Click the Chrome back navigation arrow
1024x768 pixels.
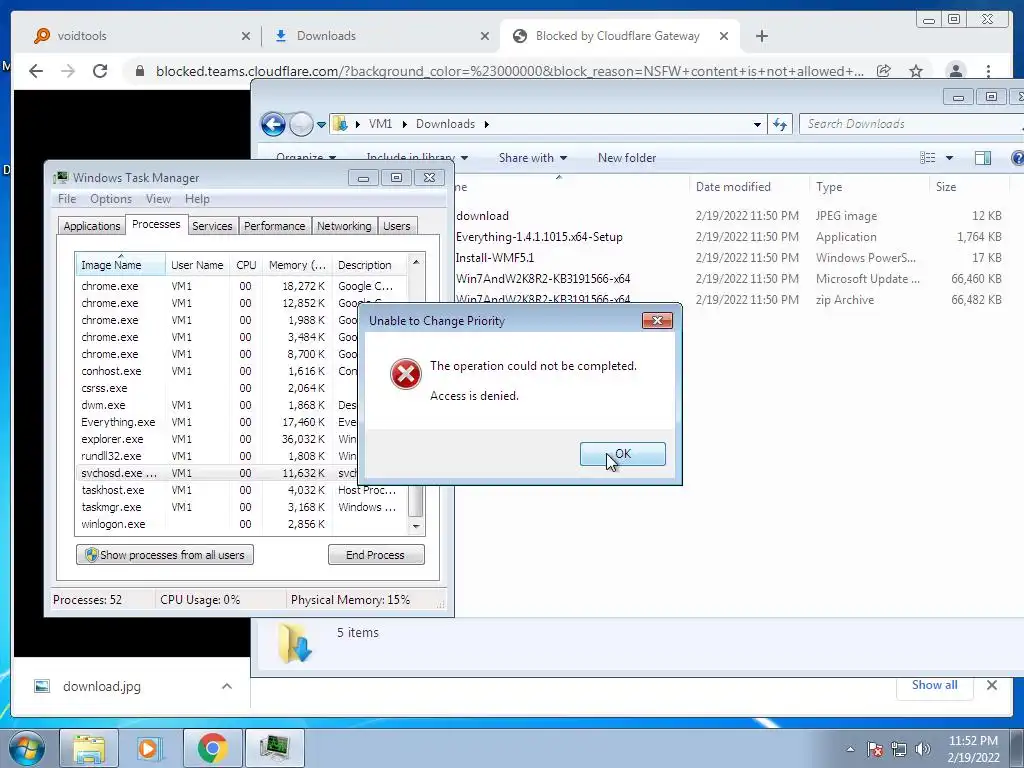(x=36, y=71)
